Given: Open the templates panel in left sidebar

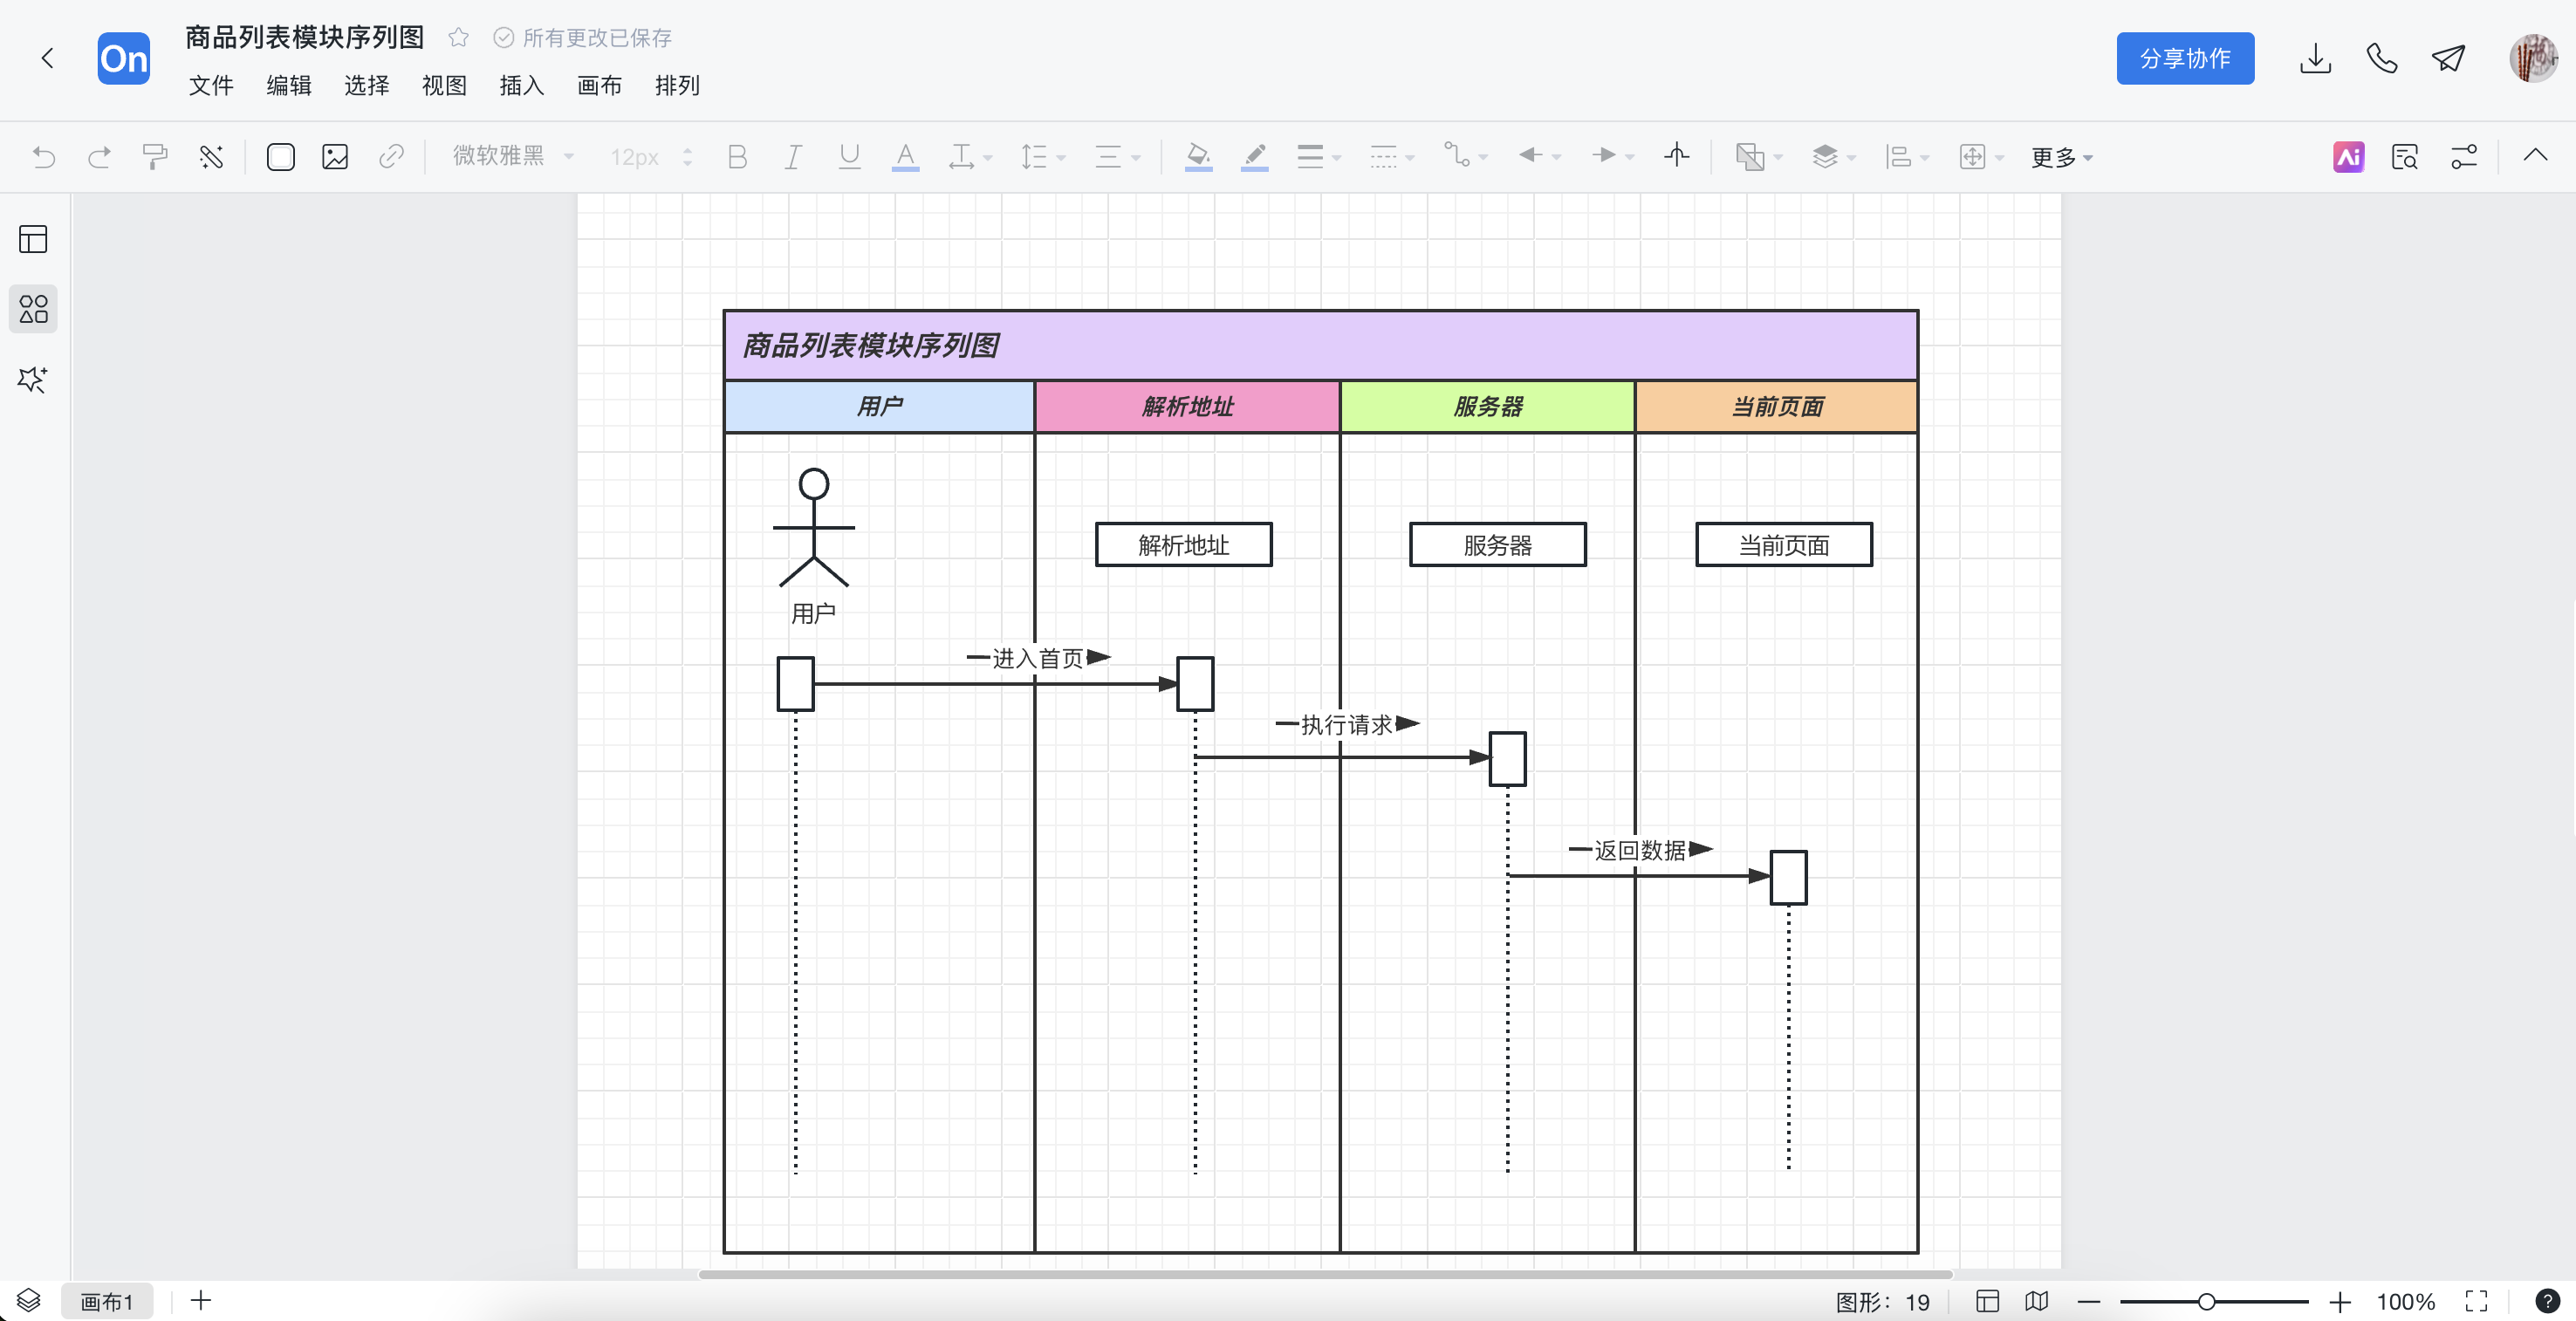Looking at the screenshot, I should (x=33, y=239).
